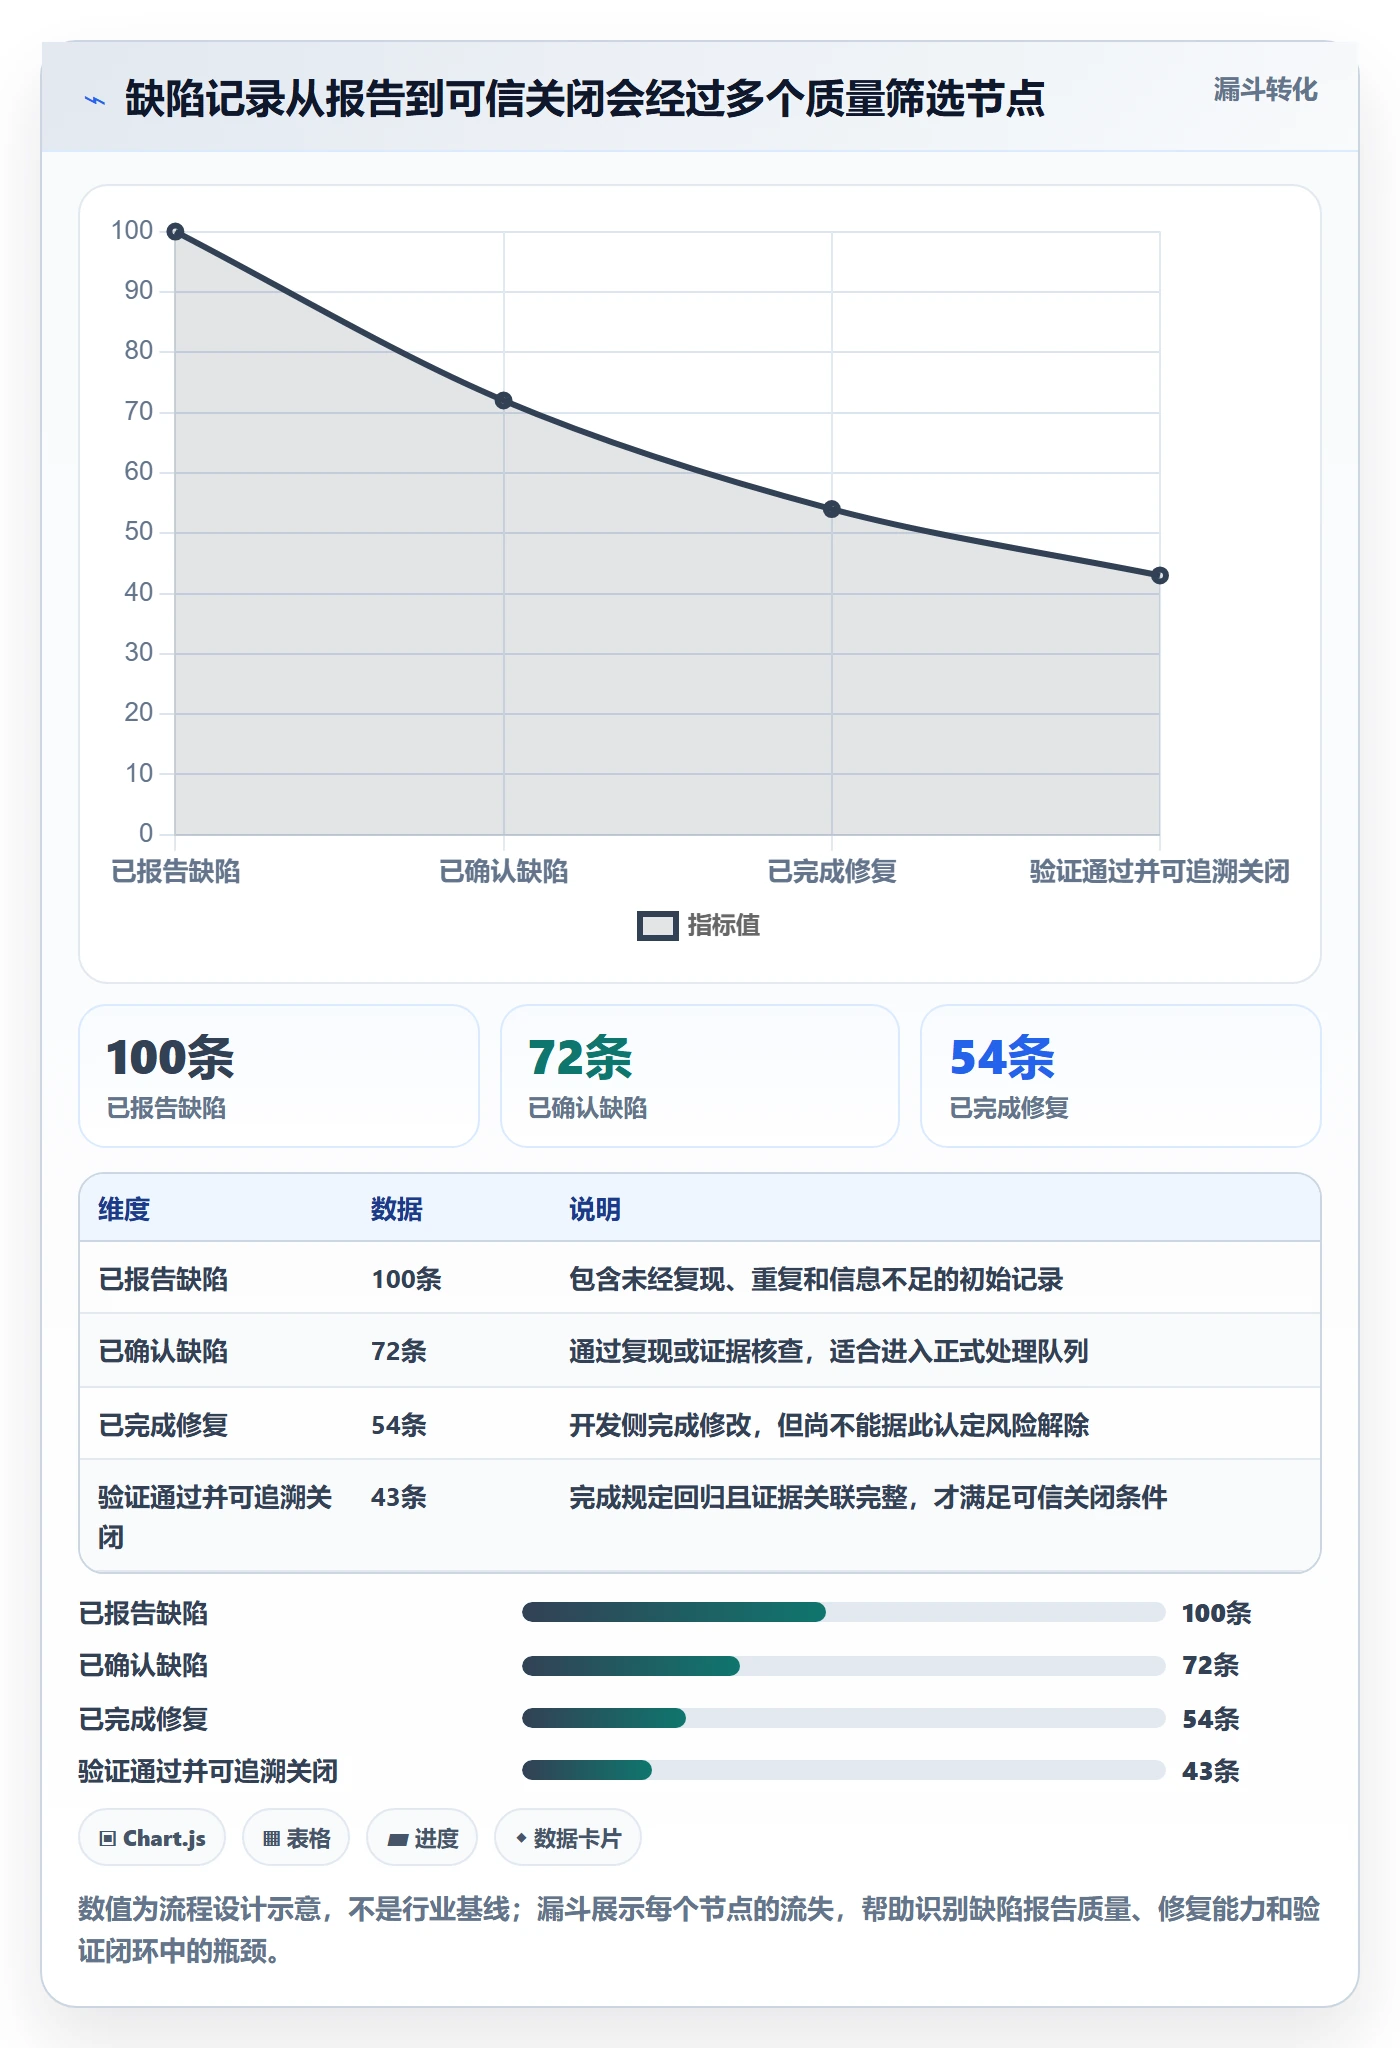Choose the 数据卡片 chip

pos(568,1838)
